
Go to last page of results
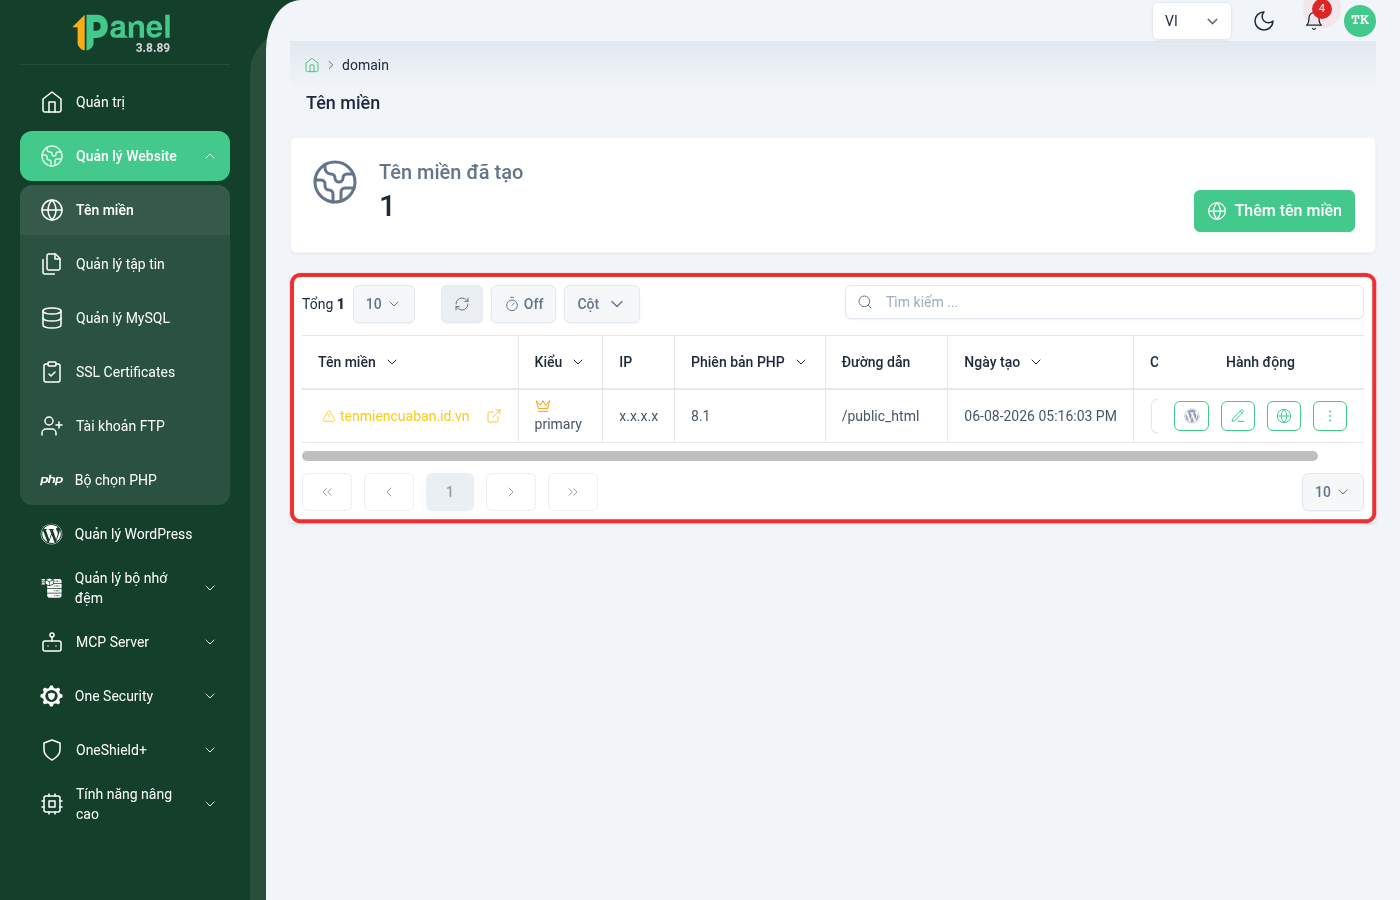[573, 492]
